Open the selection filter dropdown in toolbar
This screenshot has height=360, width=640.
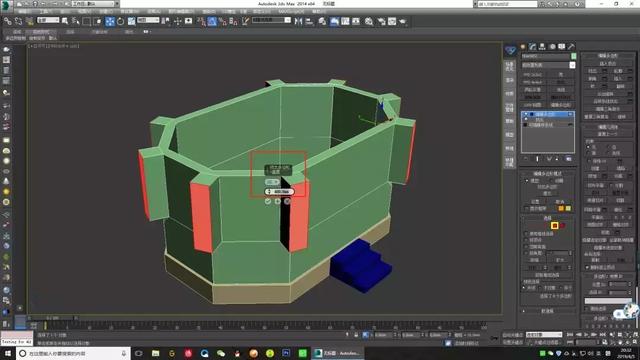tap(48, 20)
